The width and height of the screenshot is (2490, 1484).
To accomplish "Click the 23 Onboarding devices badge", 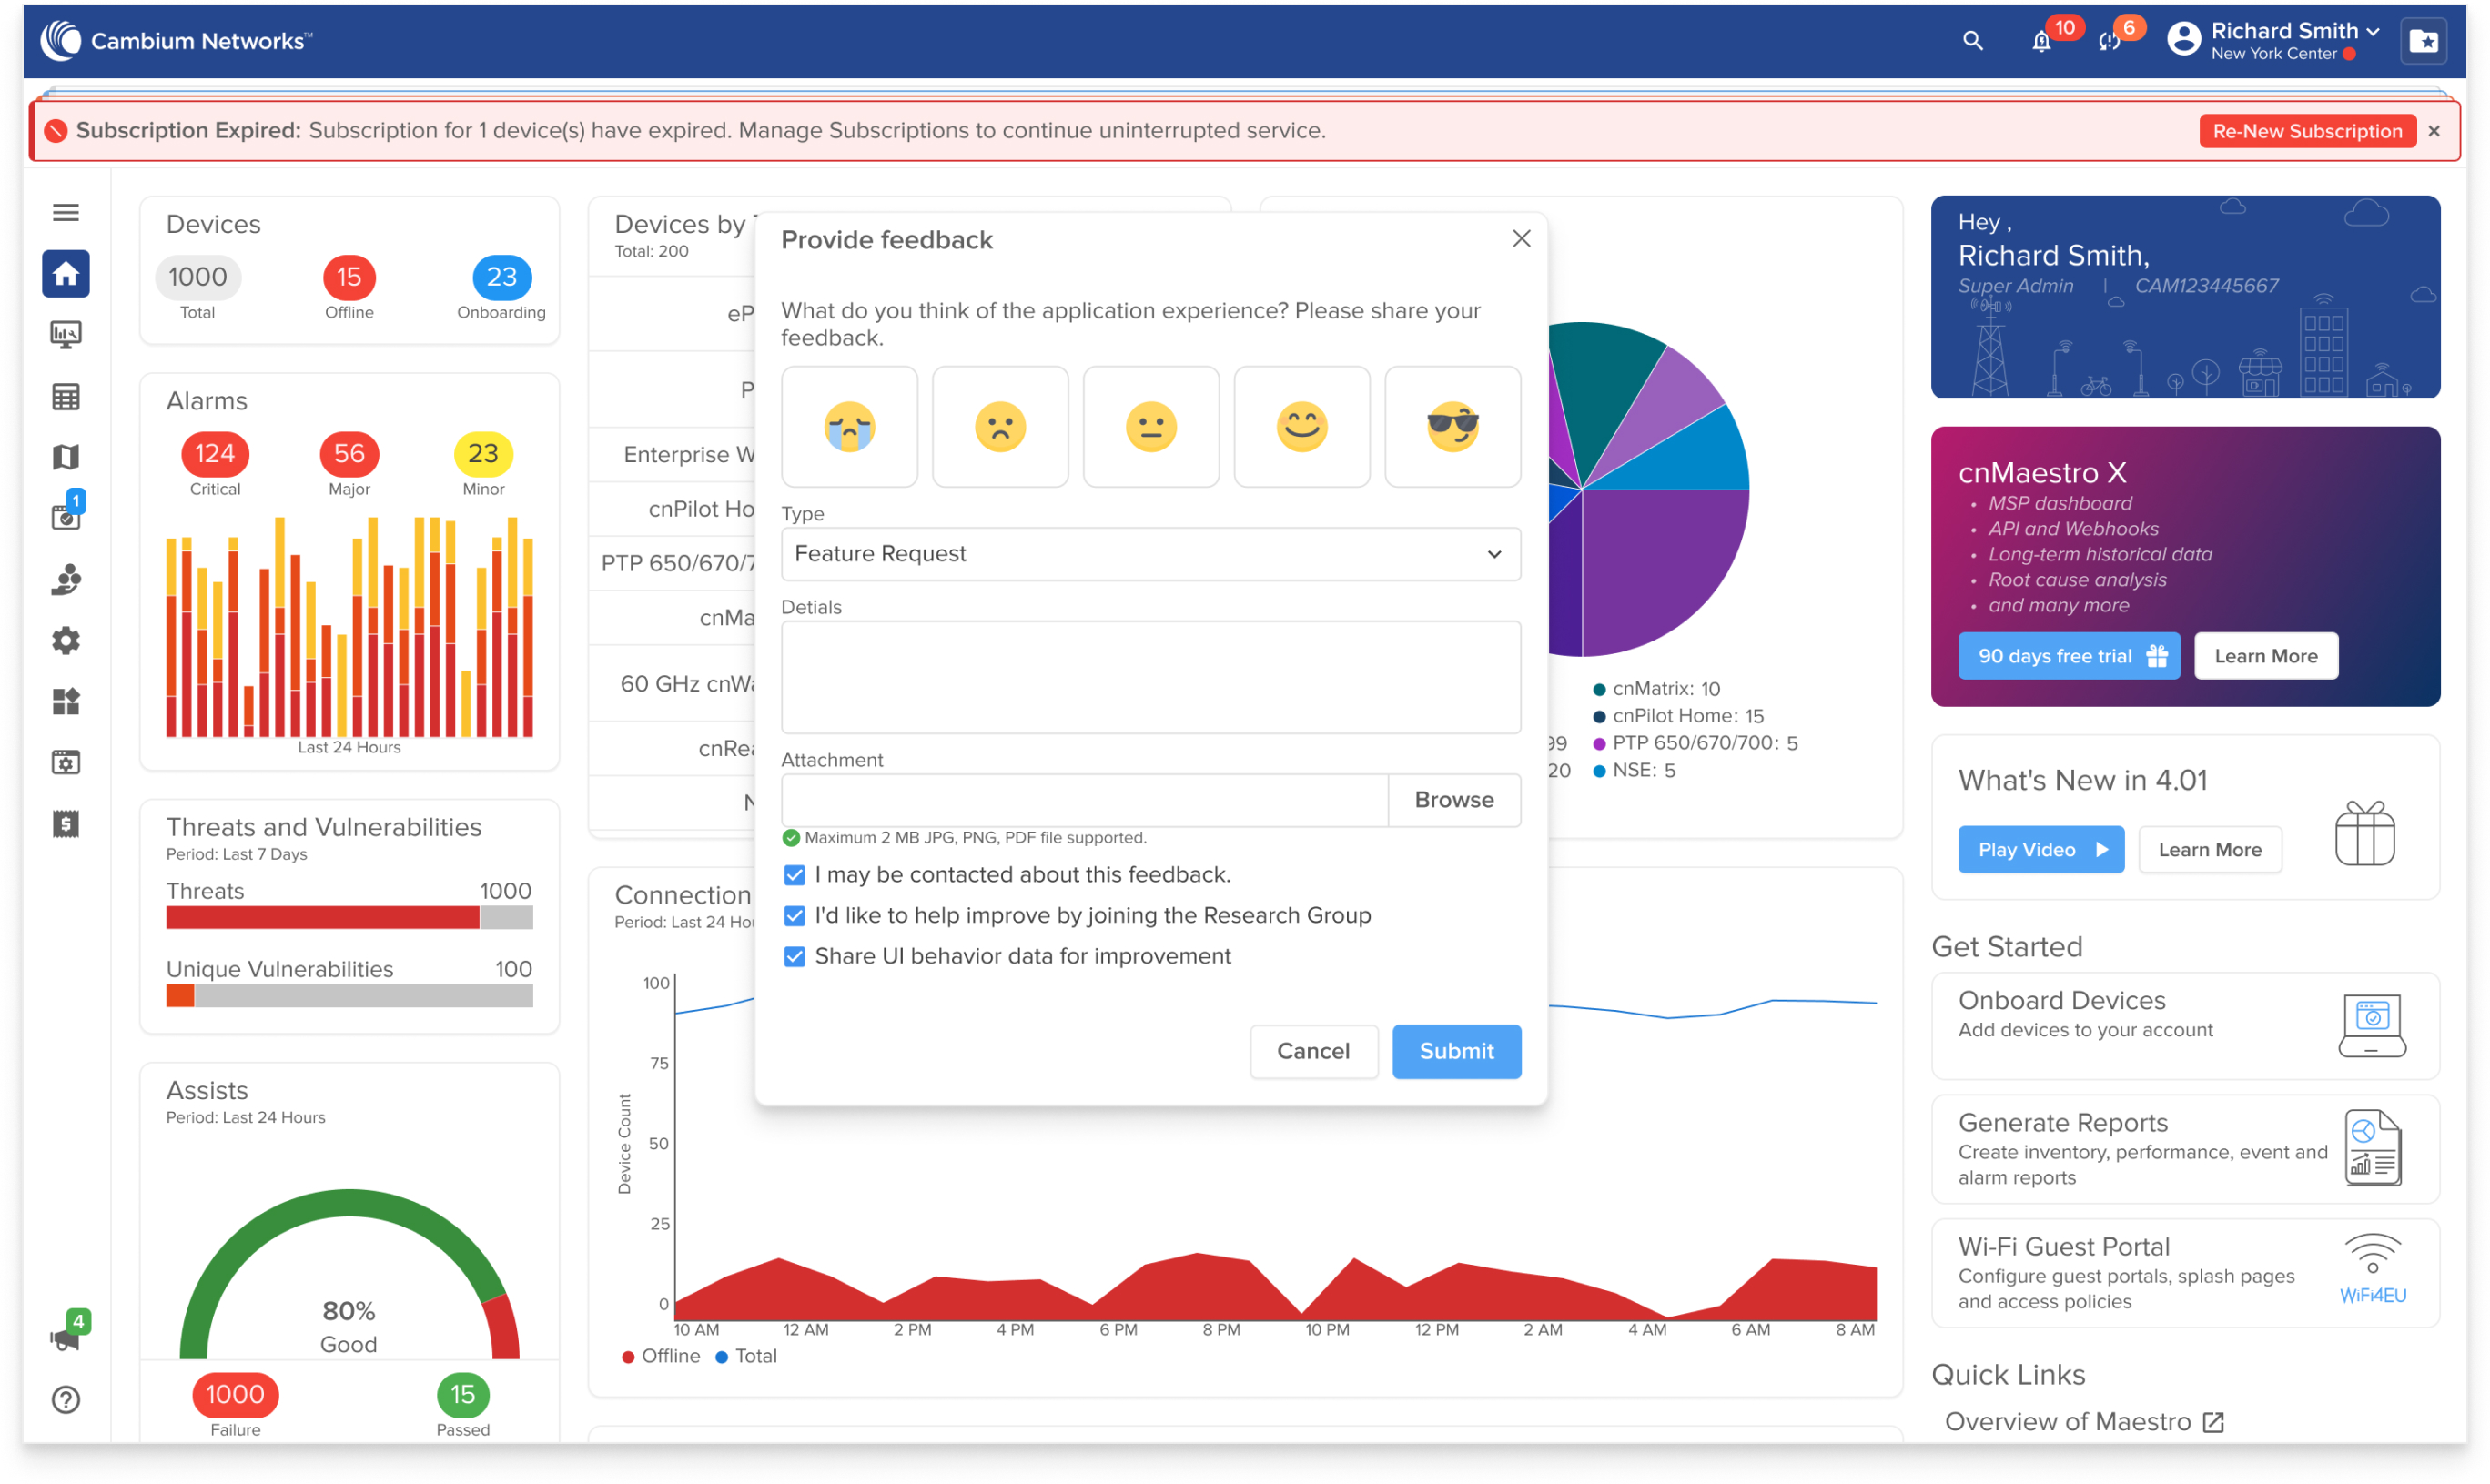I will coord(501,277).
